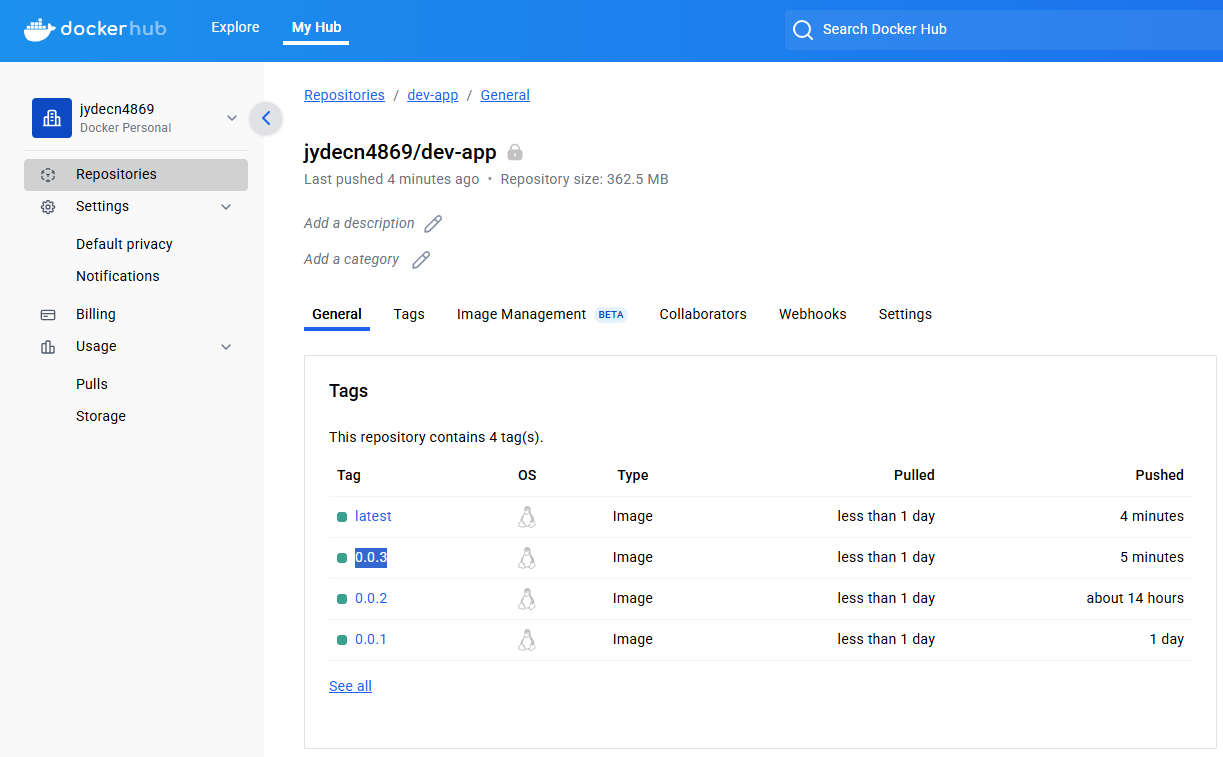Open Default privacy settings
The width and height of the screenshot is (1223, 757).
point(124,244)
